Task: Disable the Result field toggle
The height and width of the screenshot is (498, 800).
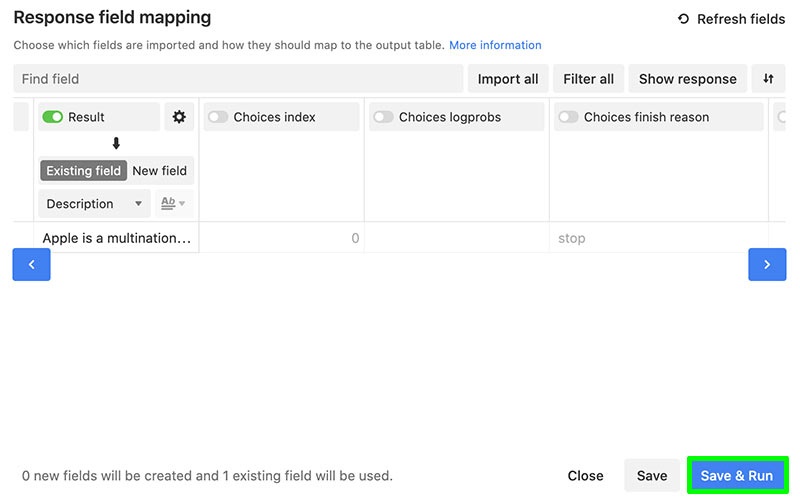Action: click(53, 117)
